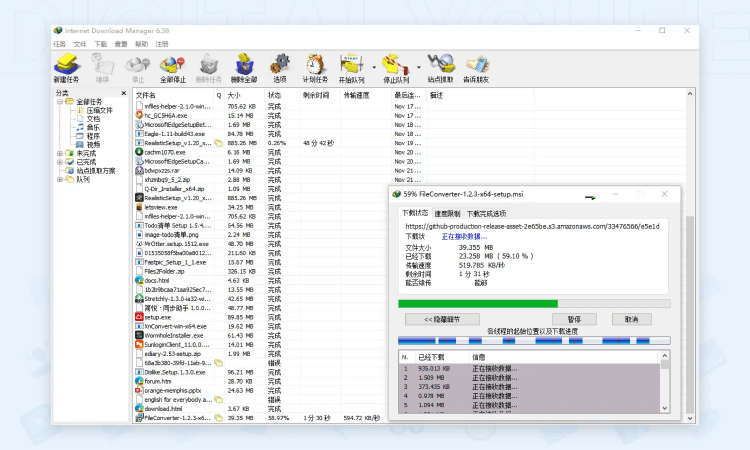Select the 压缩文件 category

pos(99,110)
